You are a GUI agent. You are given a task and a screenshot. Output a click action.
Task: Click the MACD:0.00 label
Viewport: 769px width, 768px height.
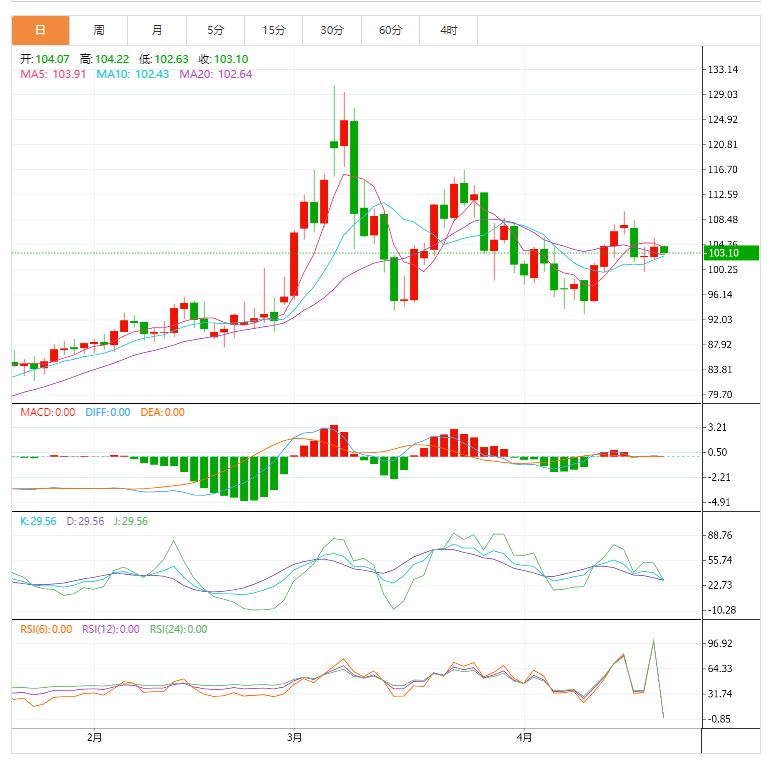pyautogui.click(x=48, y=412)
